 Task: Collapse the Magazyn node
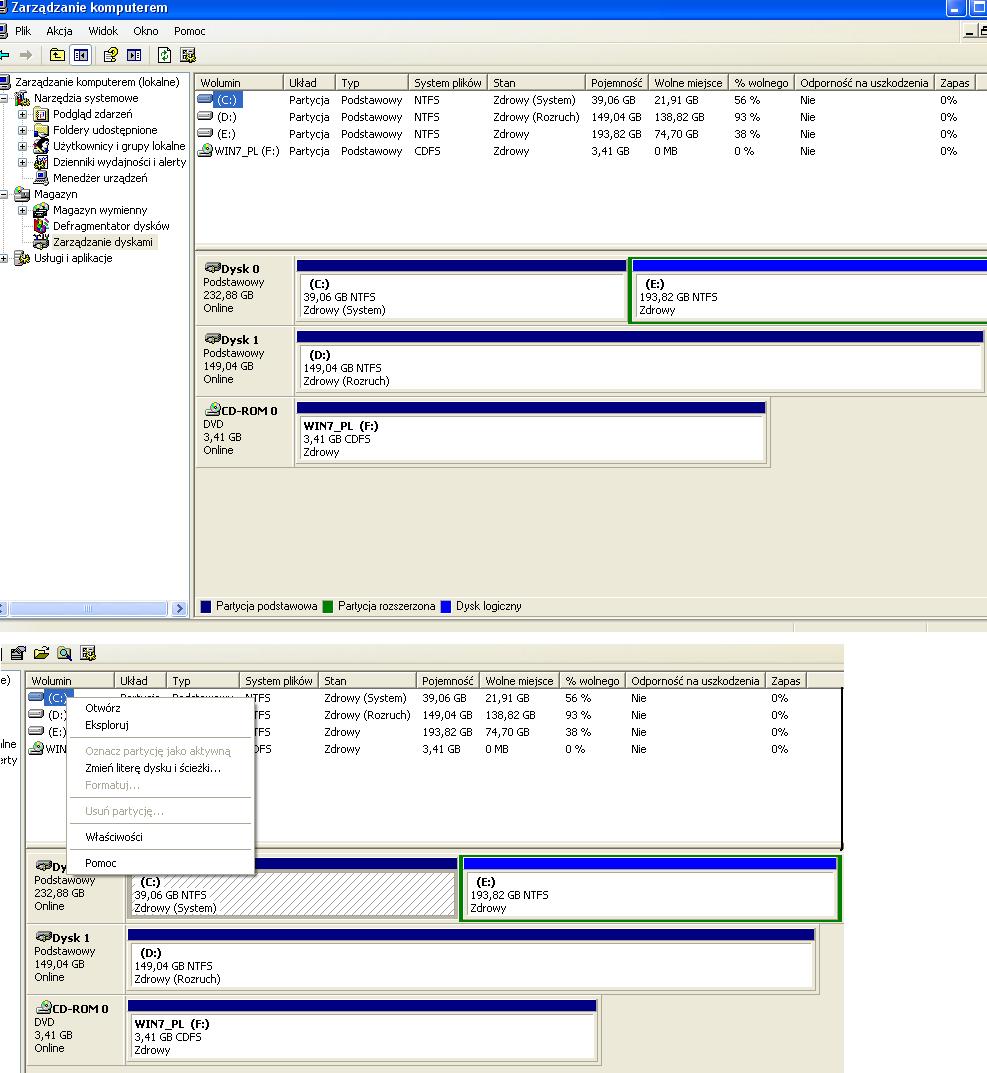(4, 194)
